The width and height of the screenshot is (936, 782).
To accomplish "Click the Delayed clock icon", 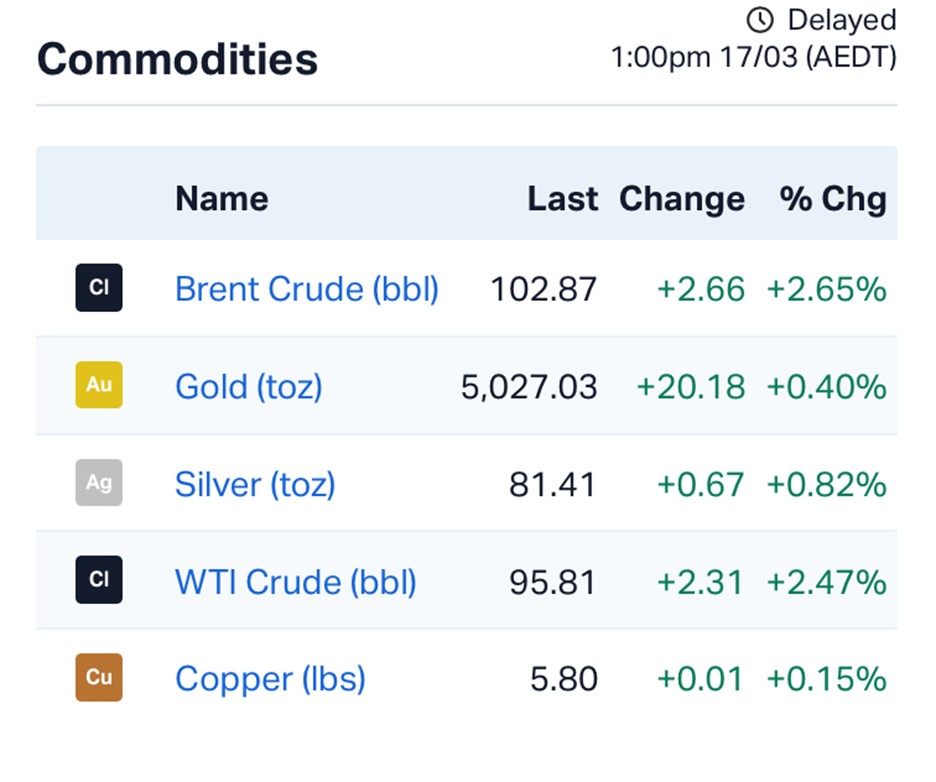I will (x=761, y=20).
